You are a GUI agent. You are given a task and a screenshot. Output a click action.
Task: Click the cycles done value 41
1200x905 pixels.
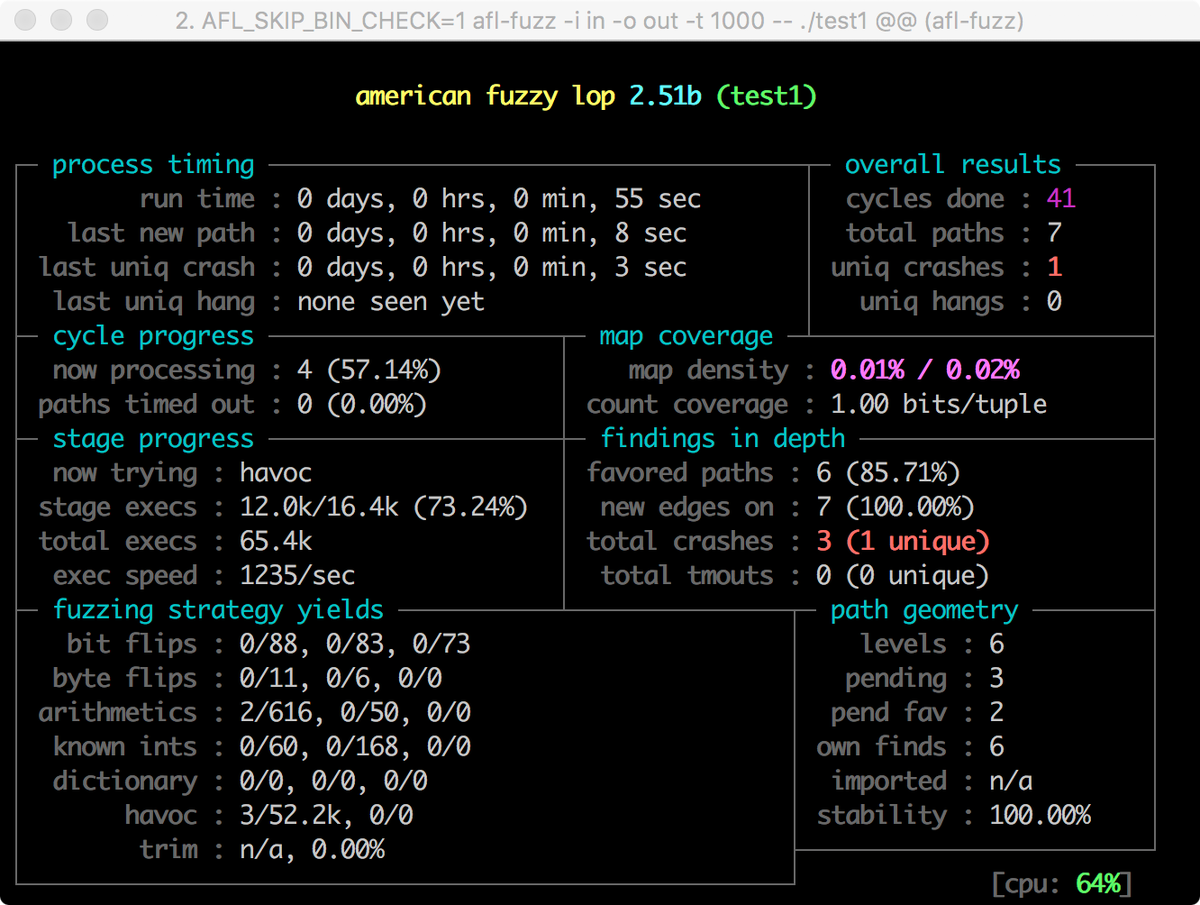point(1061,199)
